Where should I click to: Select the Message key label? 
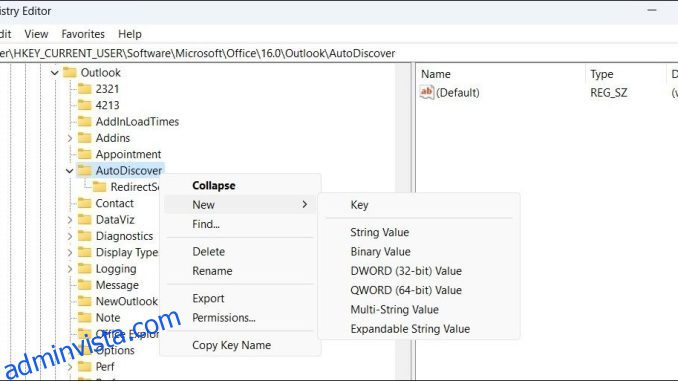[117, 285]
